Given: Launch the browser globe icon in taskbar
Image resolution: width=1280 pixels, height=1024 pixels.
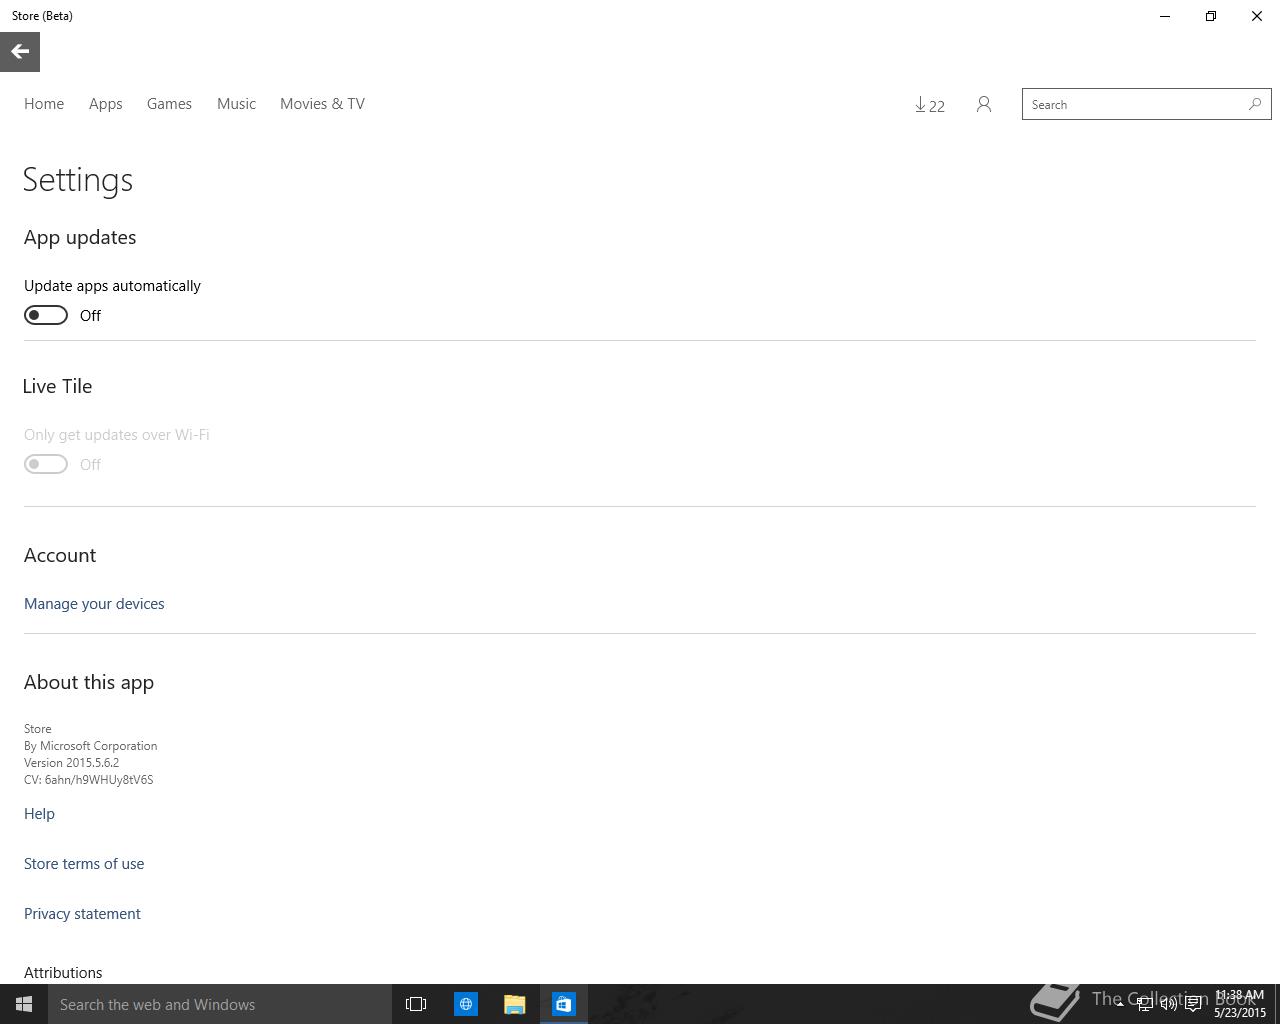Looking at the screenshot, I should [x=466, y=1004].
